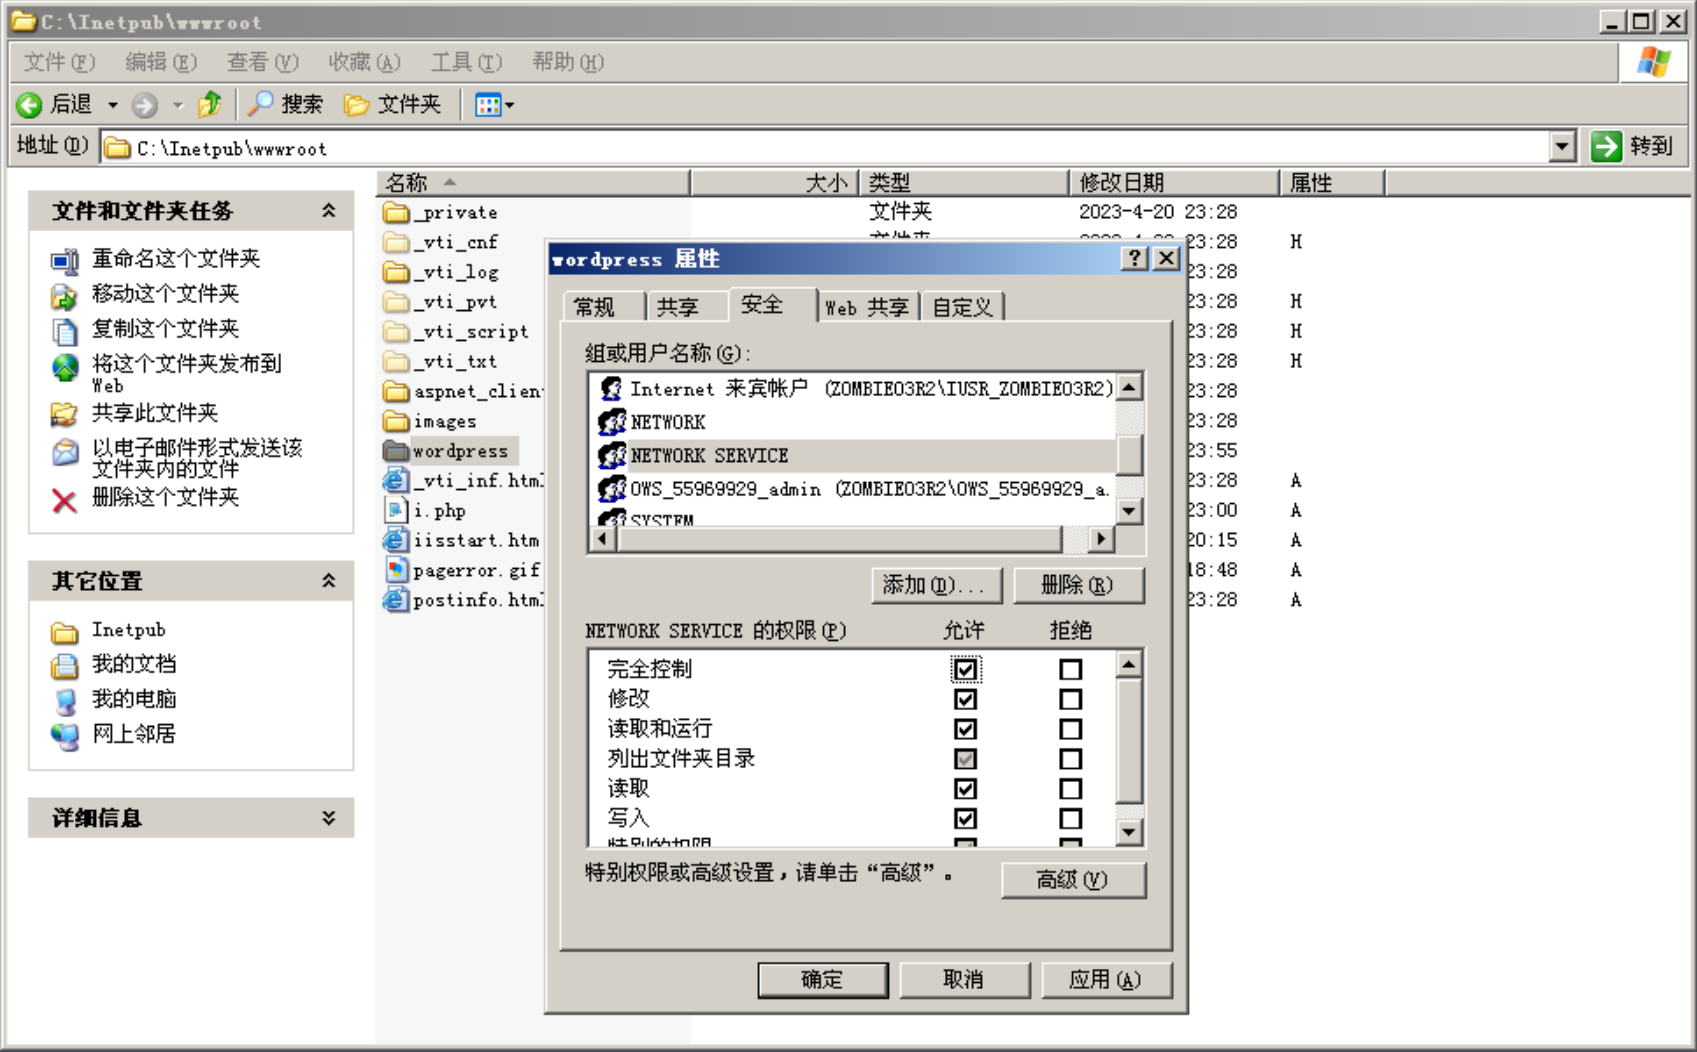Click the OK button in properties dialog
Screen dimensions: 1697x1052
tap(822, 979)
